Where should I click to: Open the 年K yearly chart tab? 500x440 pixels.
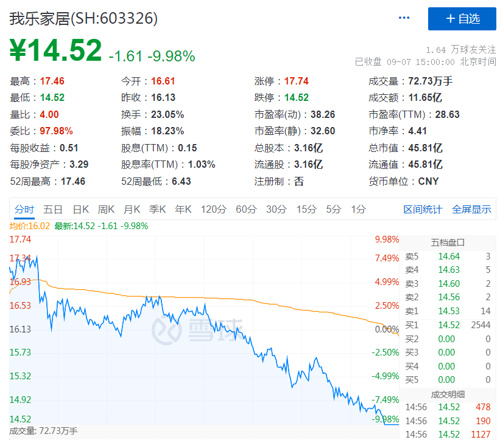[183, 209]
